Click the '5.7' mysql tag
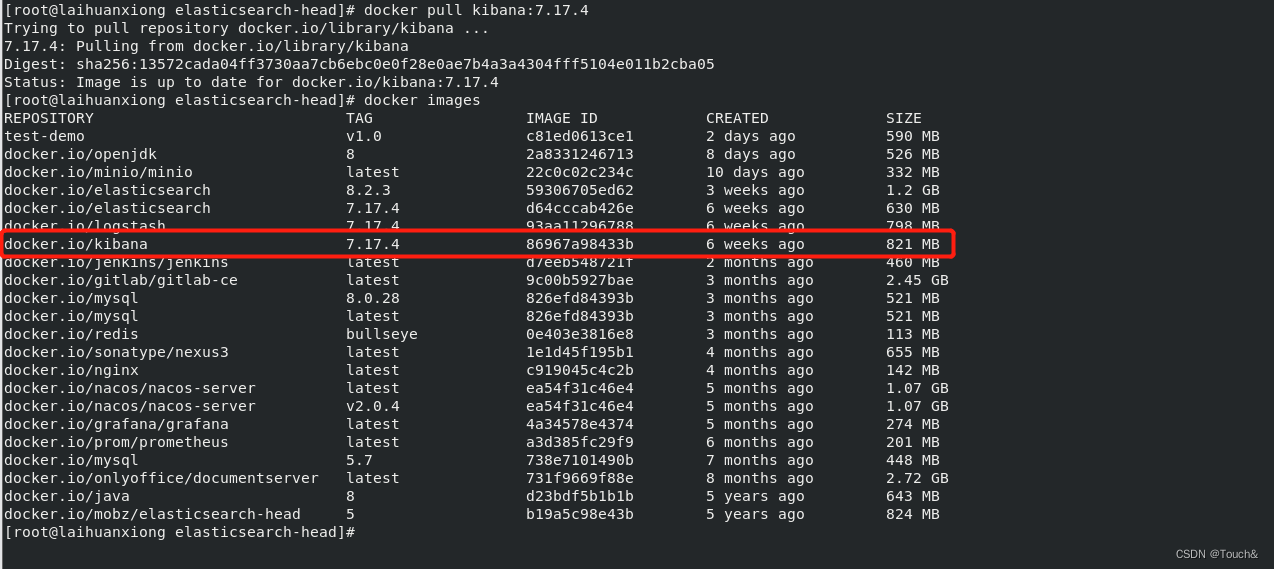The height and width of the screenshot is (569, 1274). click(x=359, y=460)
